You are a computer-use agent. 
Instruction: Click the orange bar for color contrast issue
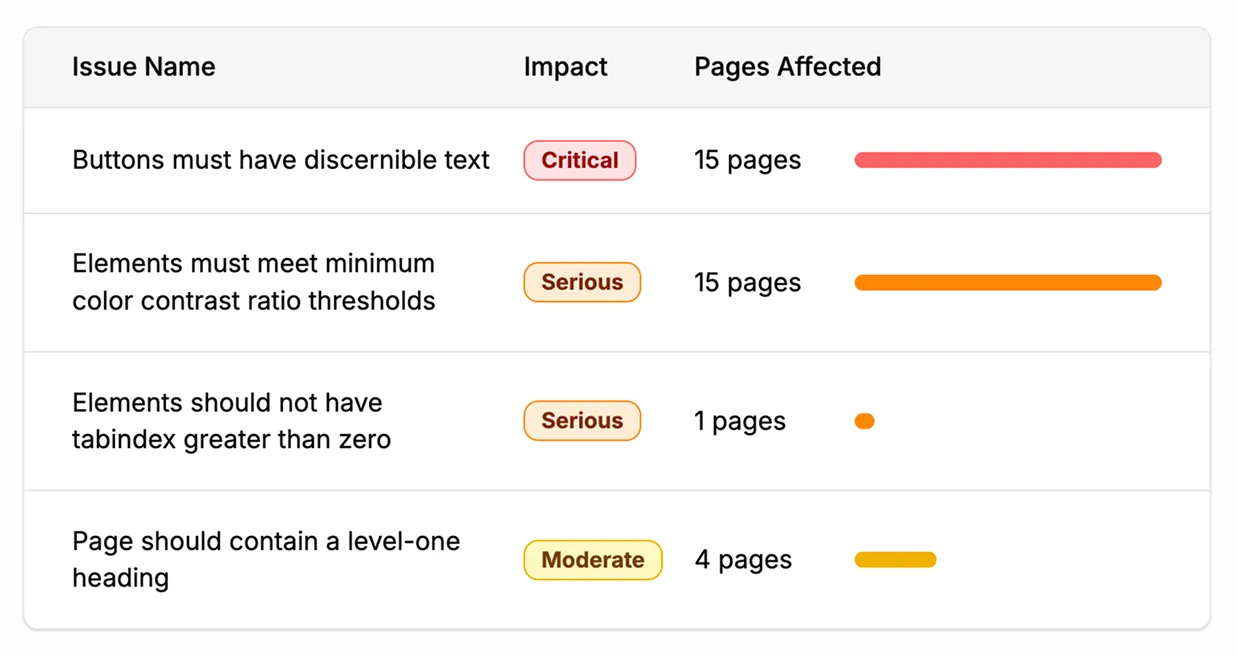(1007, 282)
